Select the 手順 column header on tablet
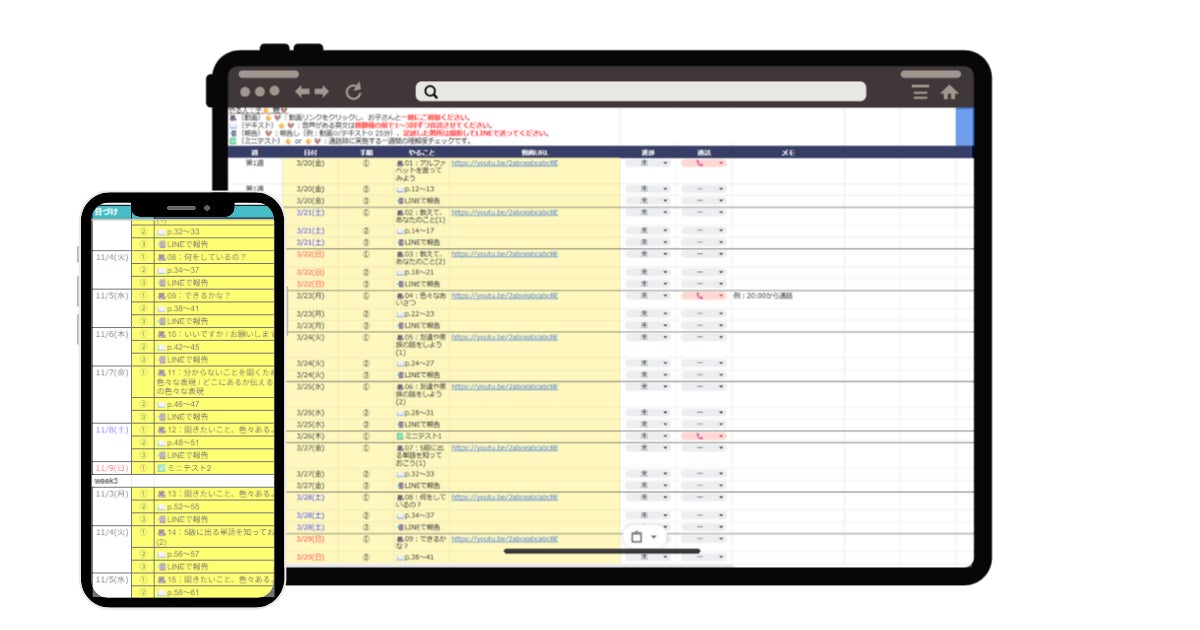Viewport: 1200px width, 630px height. [366, 152]
